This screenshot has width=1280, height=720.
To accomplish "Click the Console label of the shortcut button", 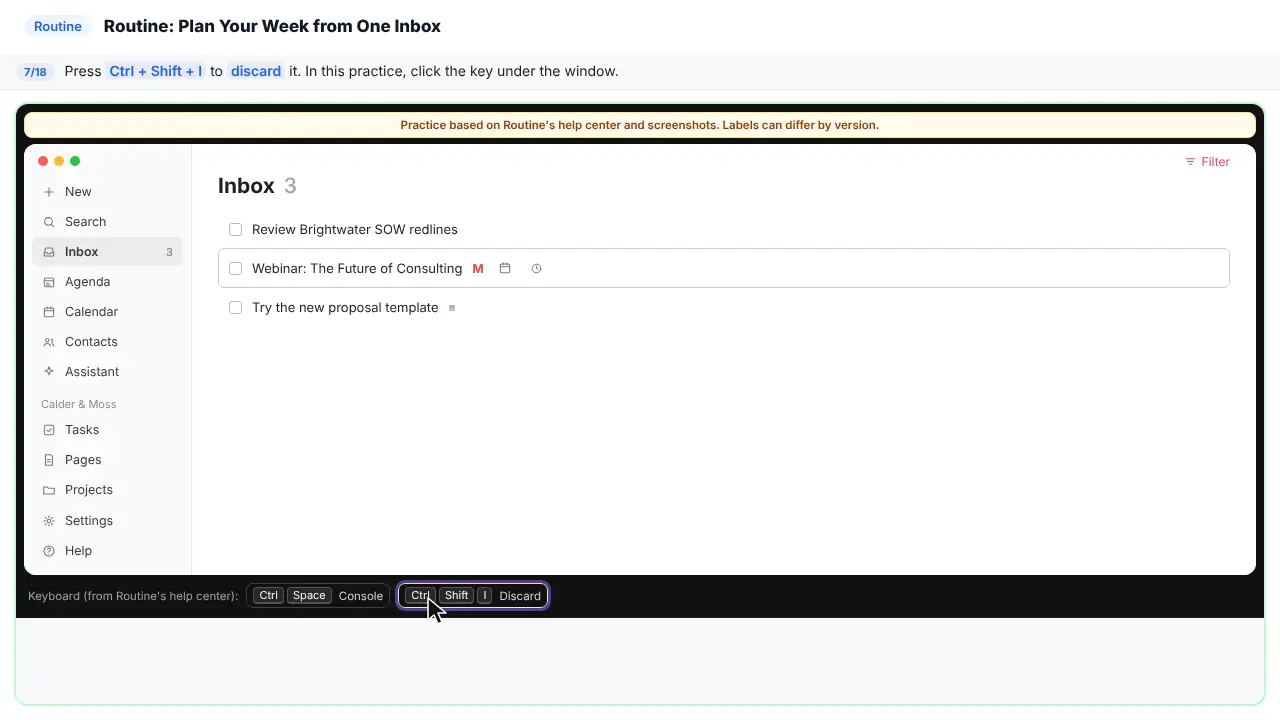I will (361, 596).
